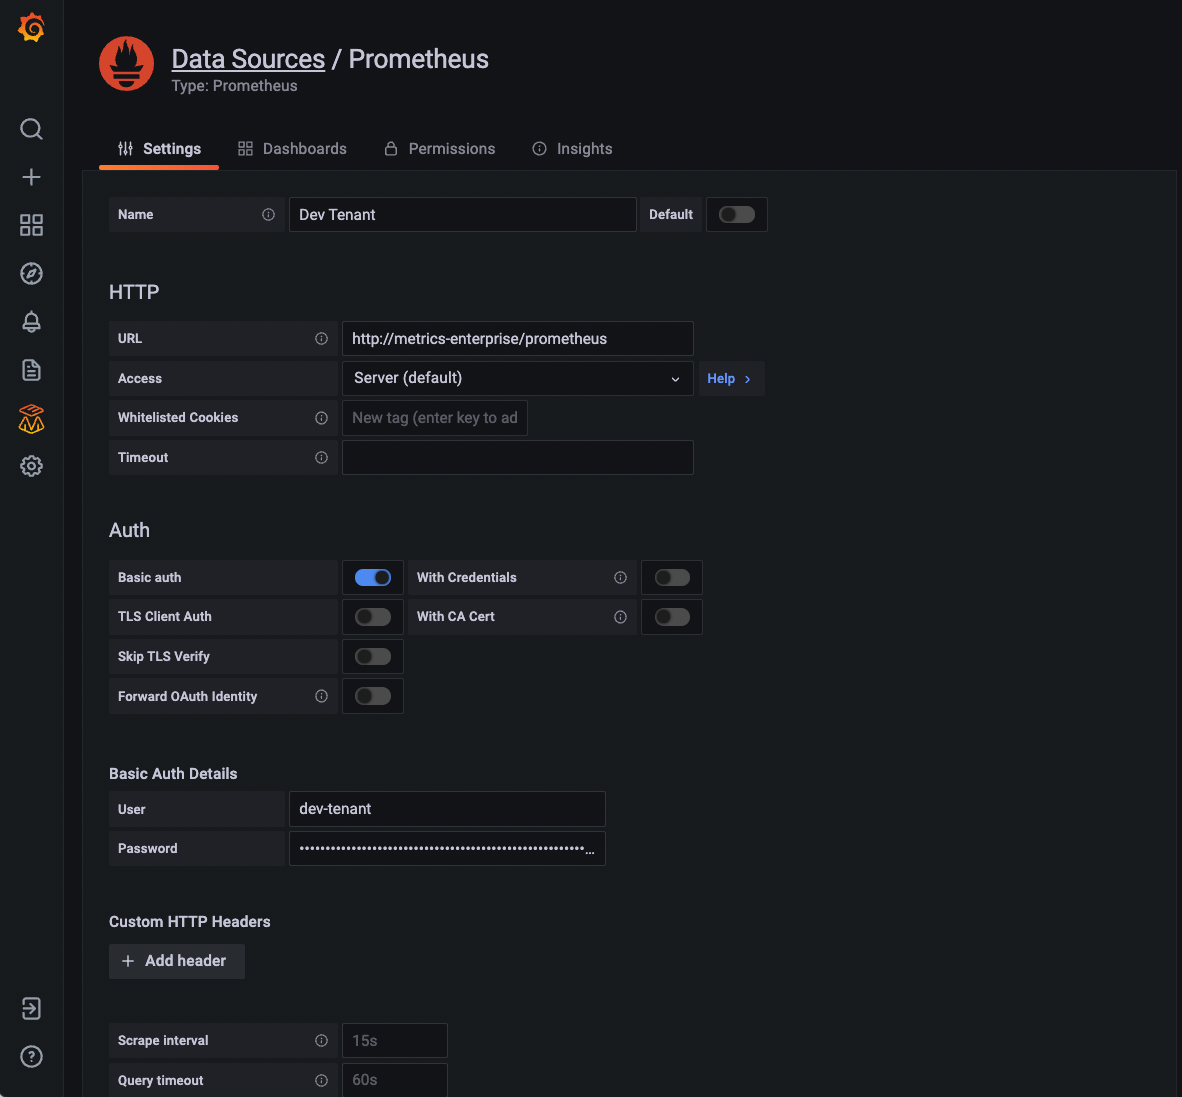The height and width of the screenshot is (1097, 1182).
Task: Open the Dashboards four-squares sidebar icon
Action: click(x=31, y=225)
